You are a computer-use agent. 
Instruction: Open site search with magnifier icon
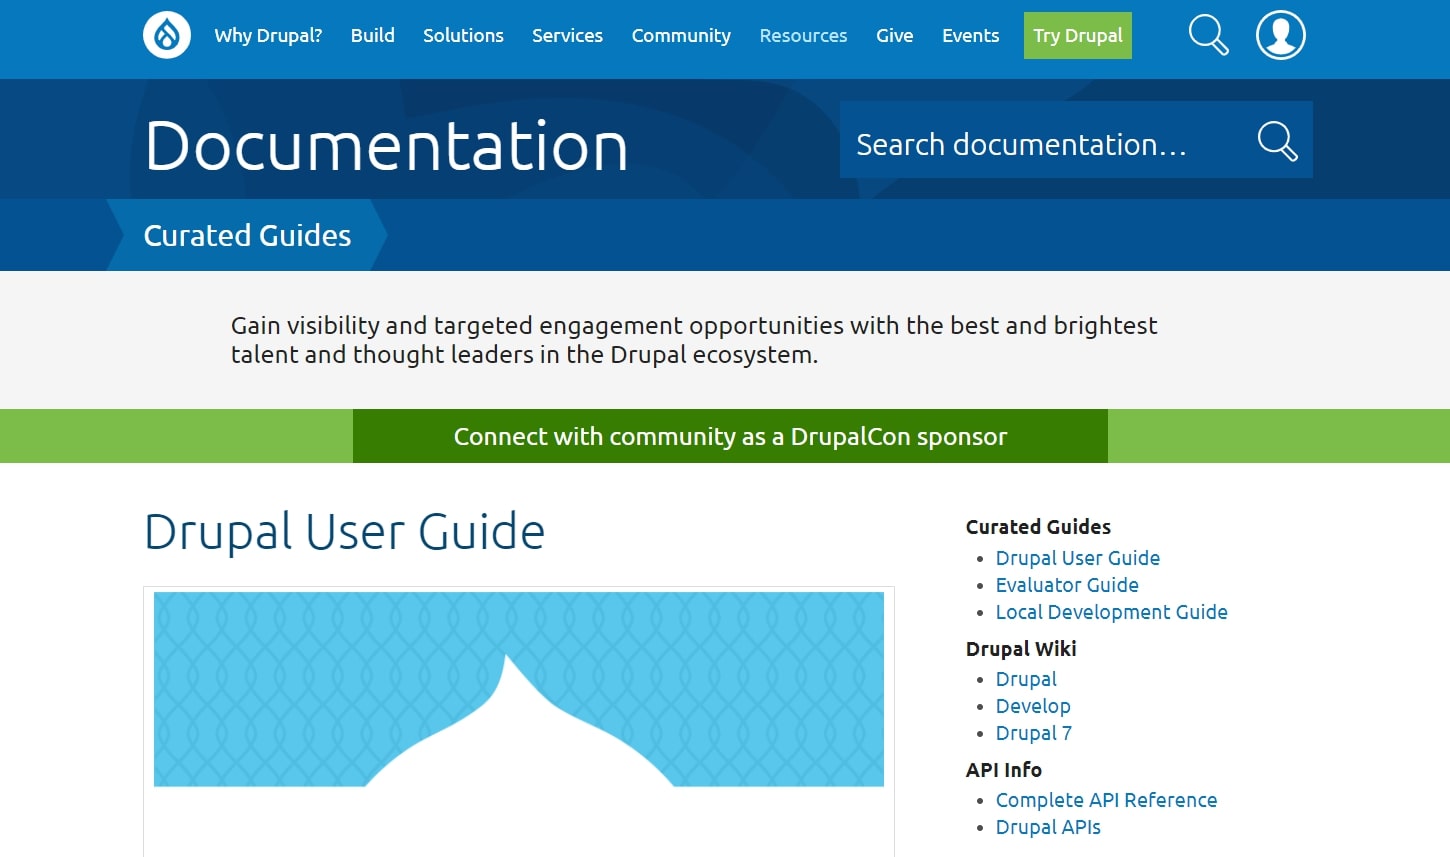tap(1208, 34)
